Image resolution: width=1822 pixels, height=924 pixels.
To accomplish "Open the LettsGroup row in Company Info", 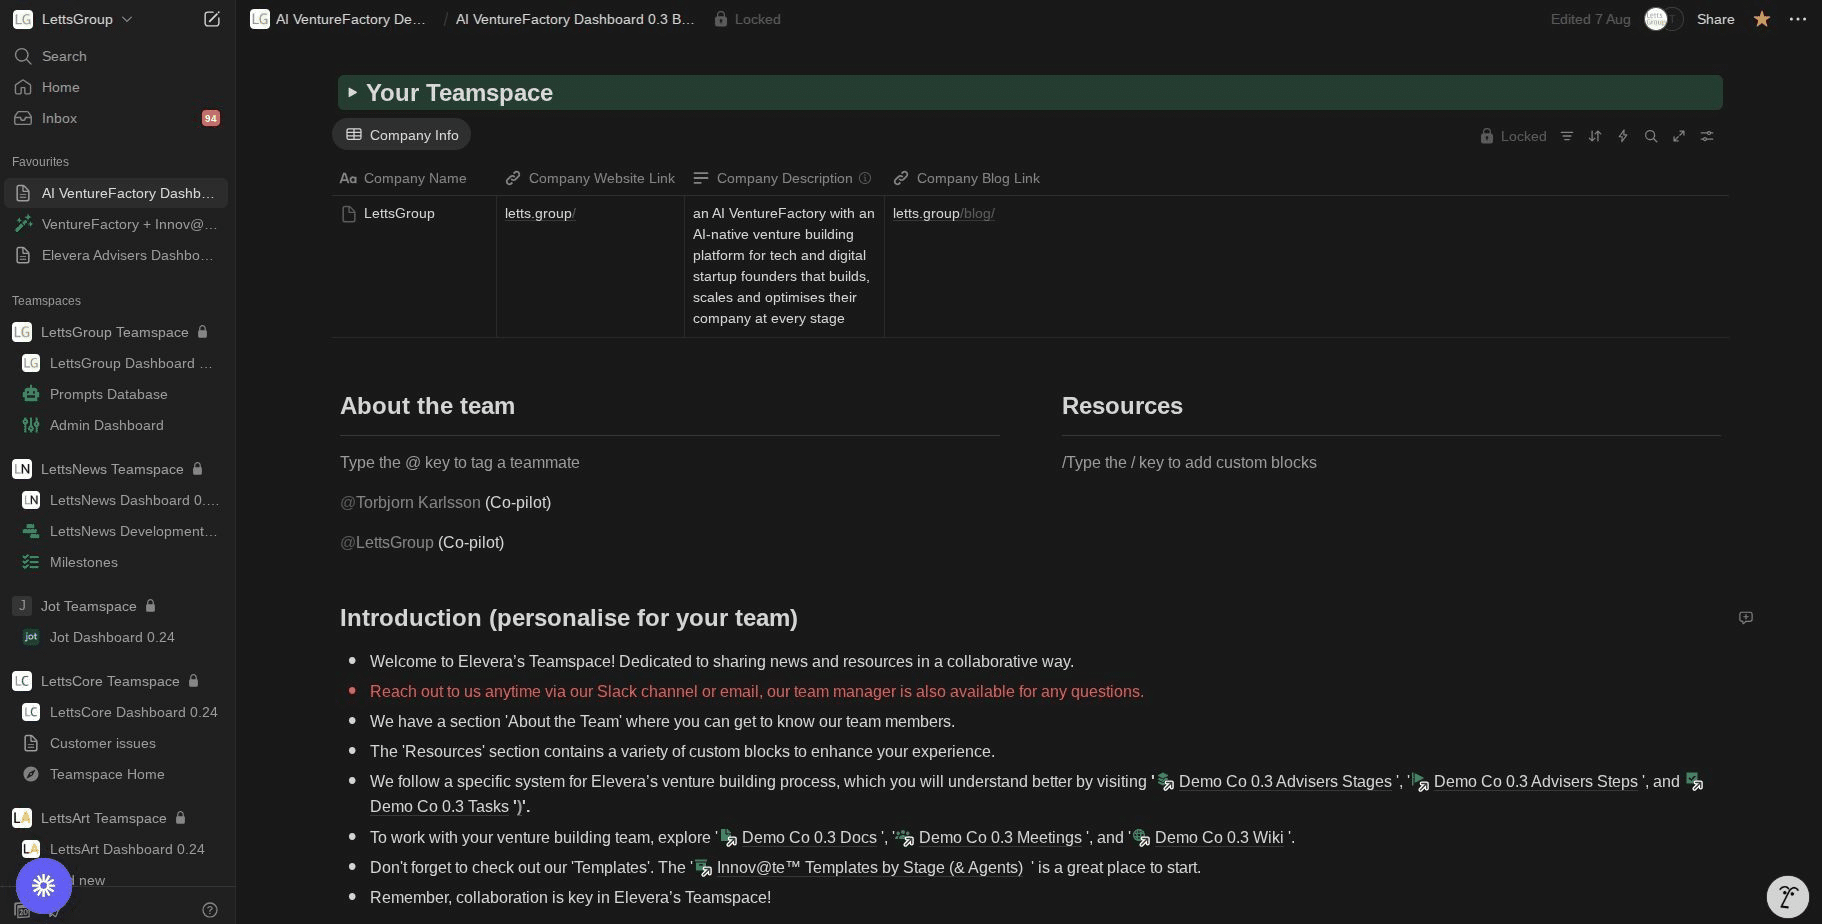I will click(399, 213).
